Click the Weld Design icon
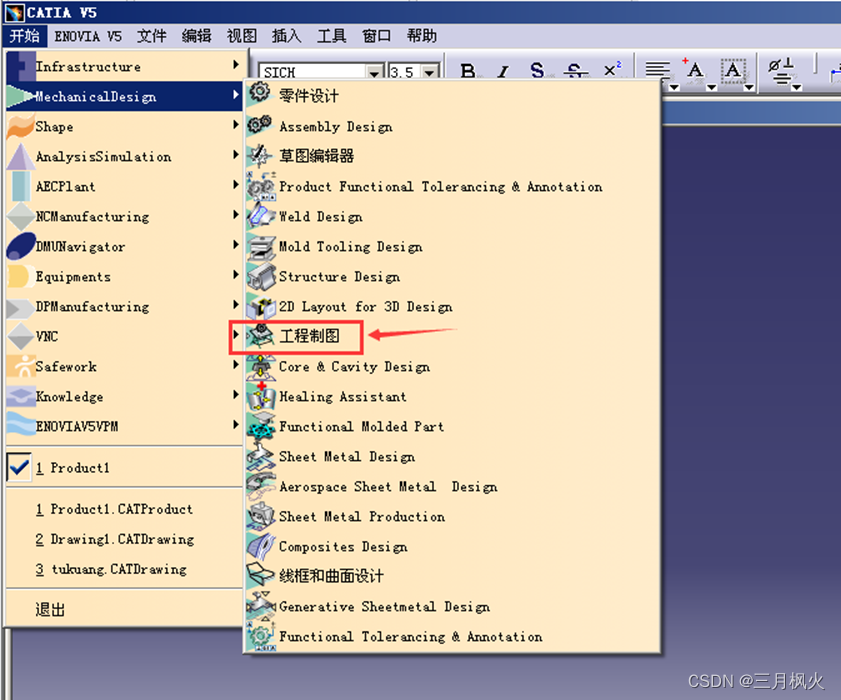This screenshot has width=841, height=700. point(261,216)
